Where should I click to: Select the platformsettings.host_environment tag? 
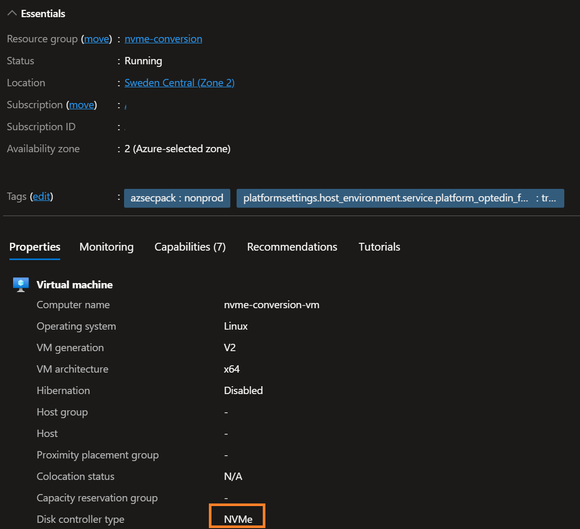(x=400, y=198)
